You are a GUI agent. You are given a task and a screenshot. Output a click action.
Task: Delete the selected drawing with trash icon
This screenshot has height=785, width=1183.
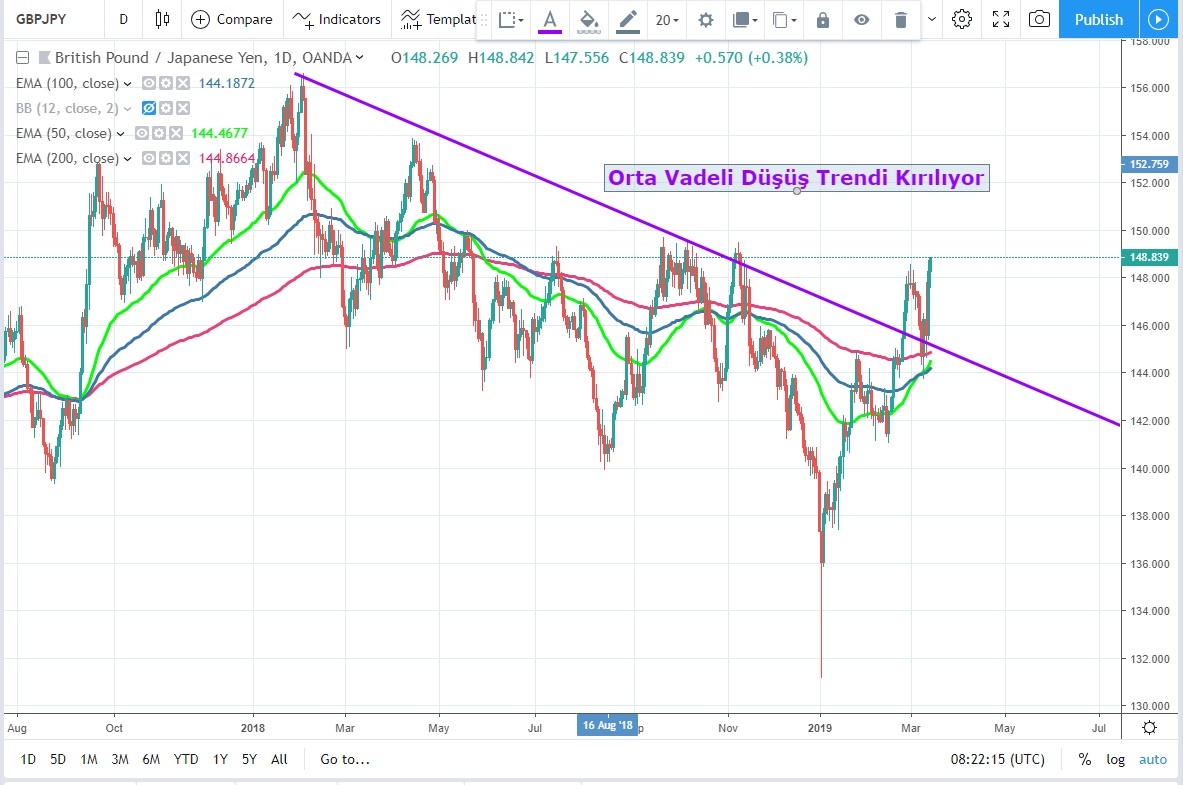click(x=900, y=20)
